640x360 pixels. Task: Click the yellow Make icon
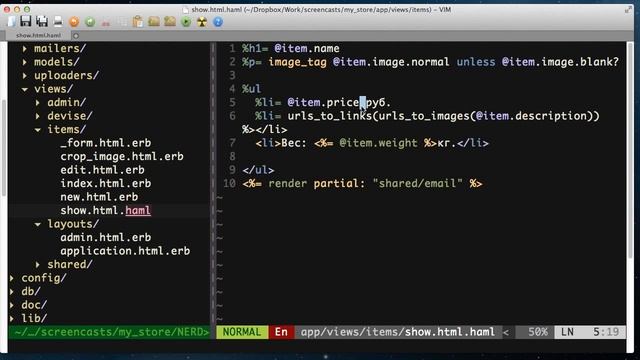[202, 22]
